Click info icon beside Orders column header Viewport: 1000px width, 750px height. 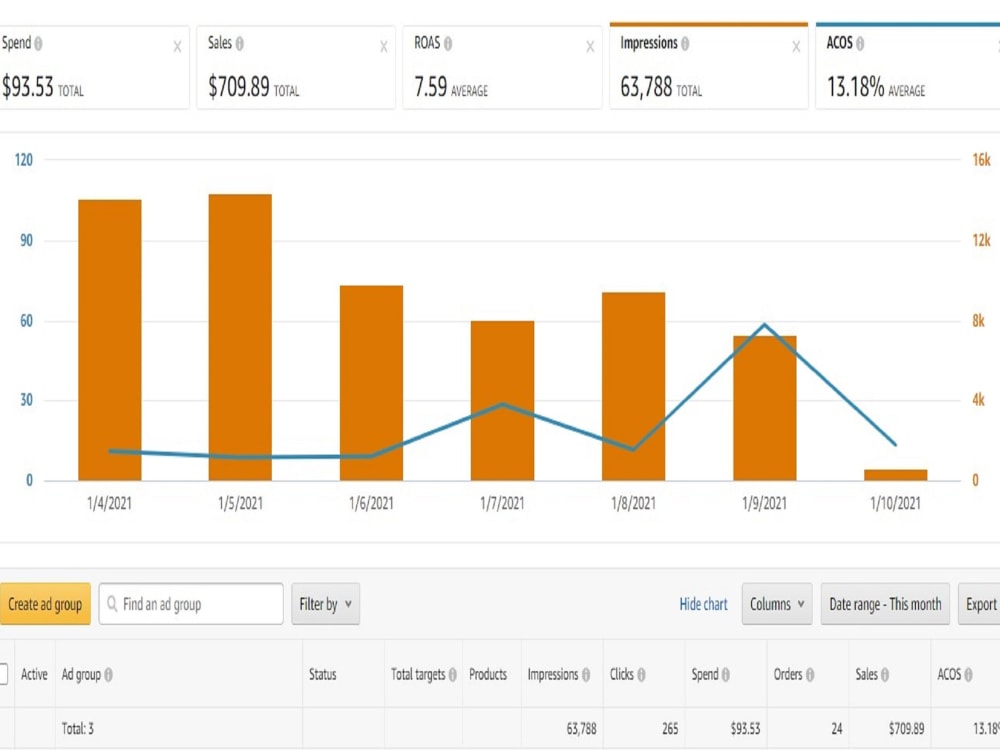[809, 674]
